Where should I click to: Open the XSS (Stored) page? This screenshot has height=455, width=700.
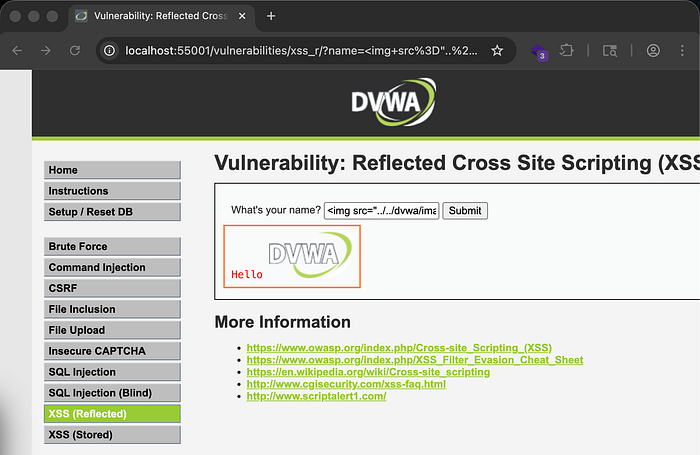pyautogui.click(x=112, y=435)
